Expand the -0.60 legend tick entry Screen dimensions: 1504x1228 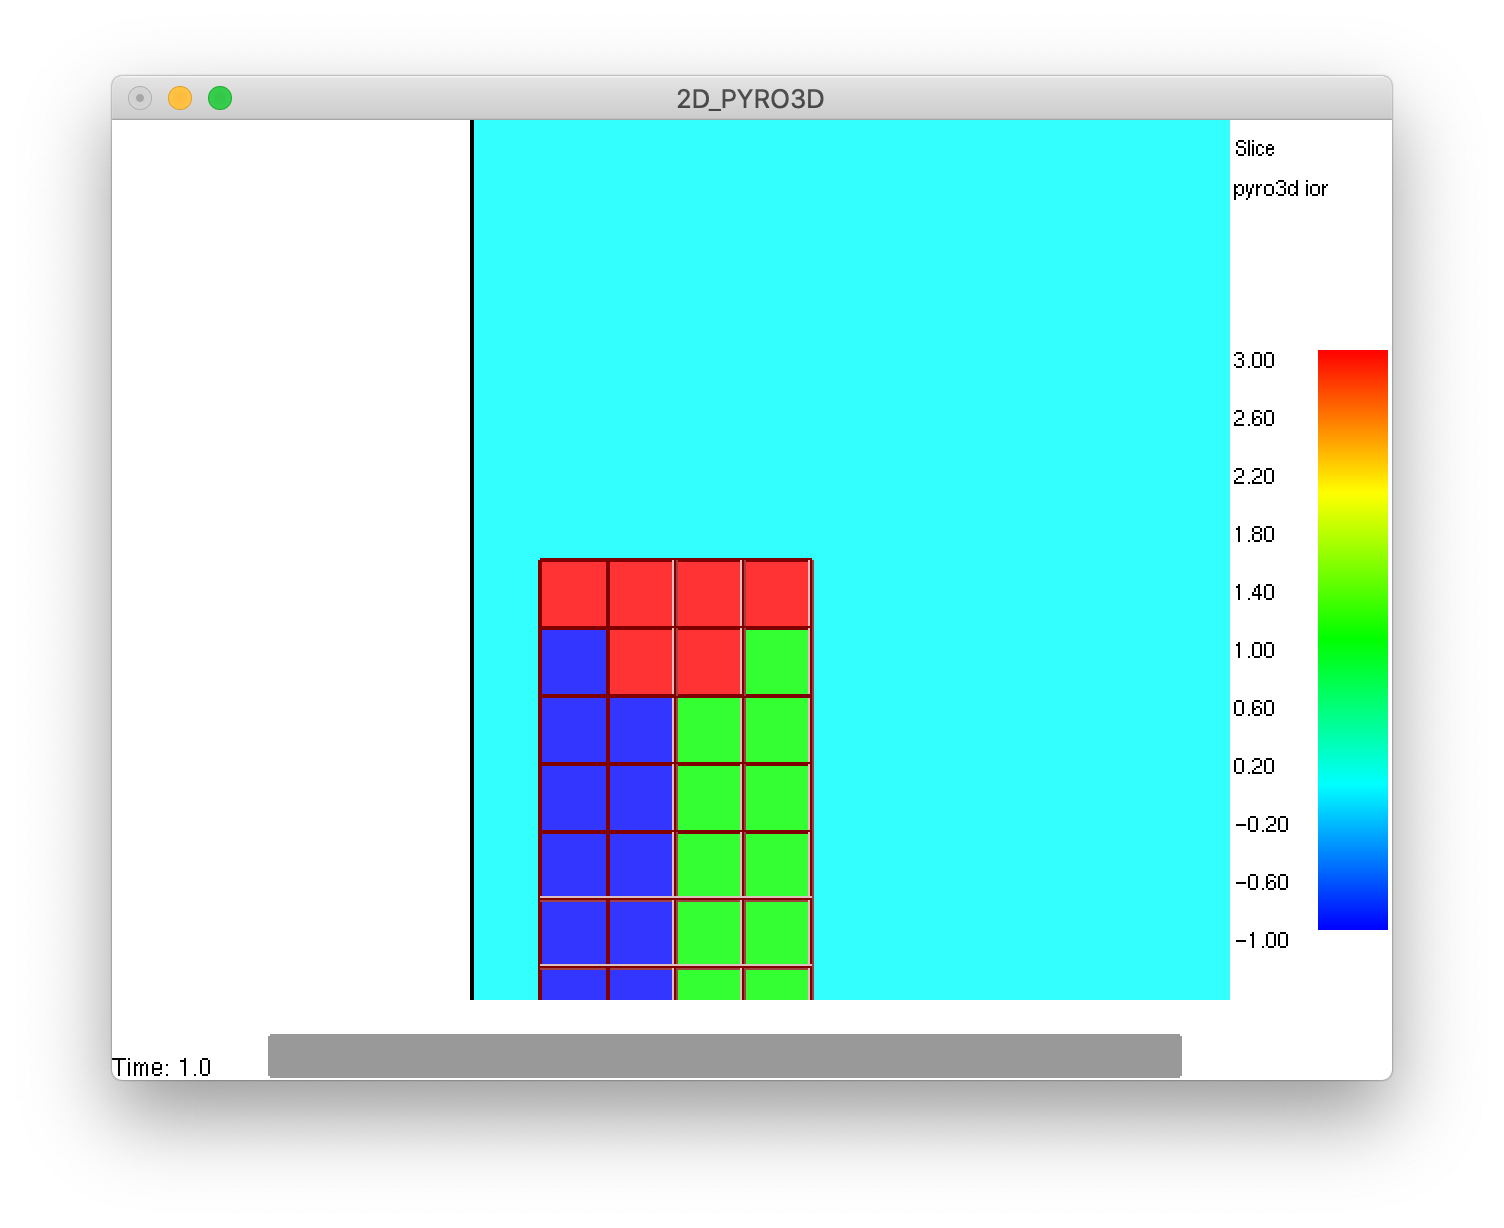[1260, 882]
